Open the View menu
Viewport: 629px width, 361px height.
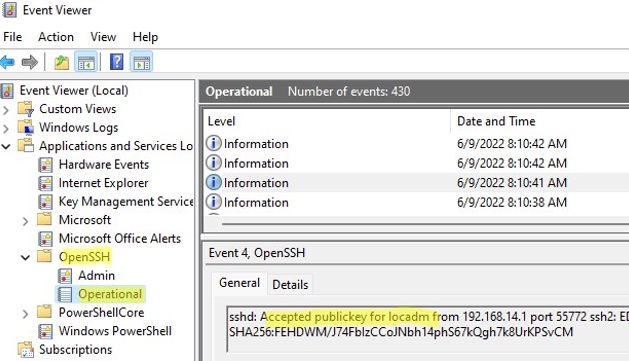pyautogui.click(x=103, y=37)
